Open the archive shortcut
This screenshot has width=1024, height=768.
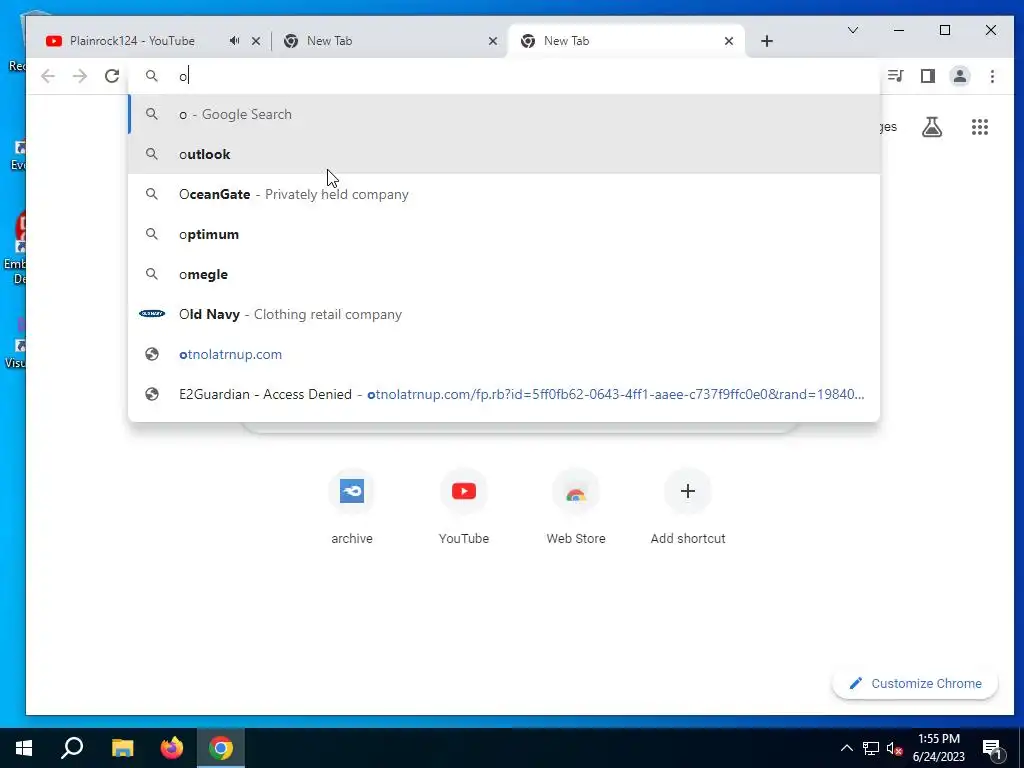(x=351, y=507)
